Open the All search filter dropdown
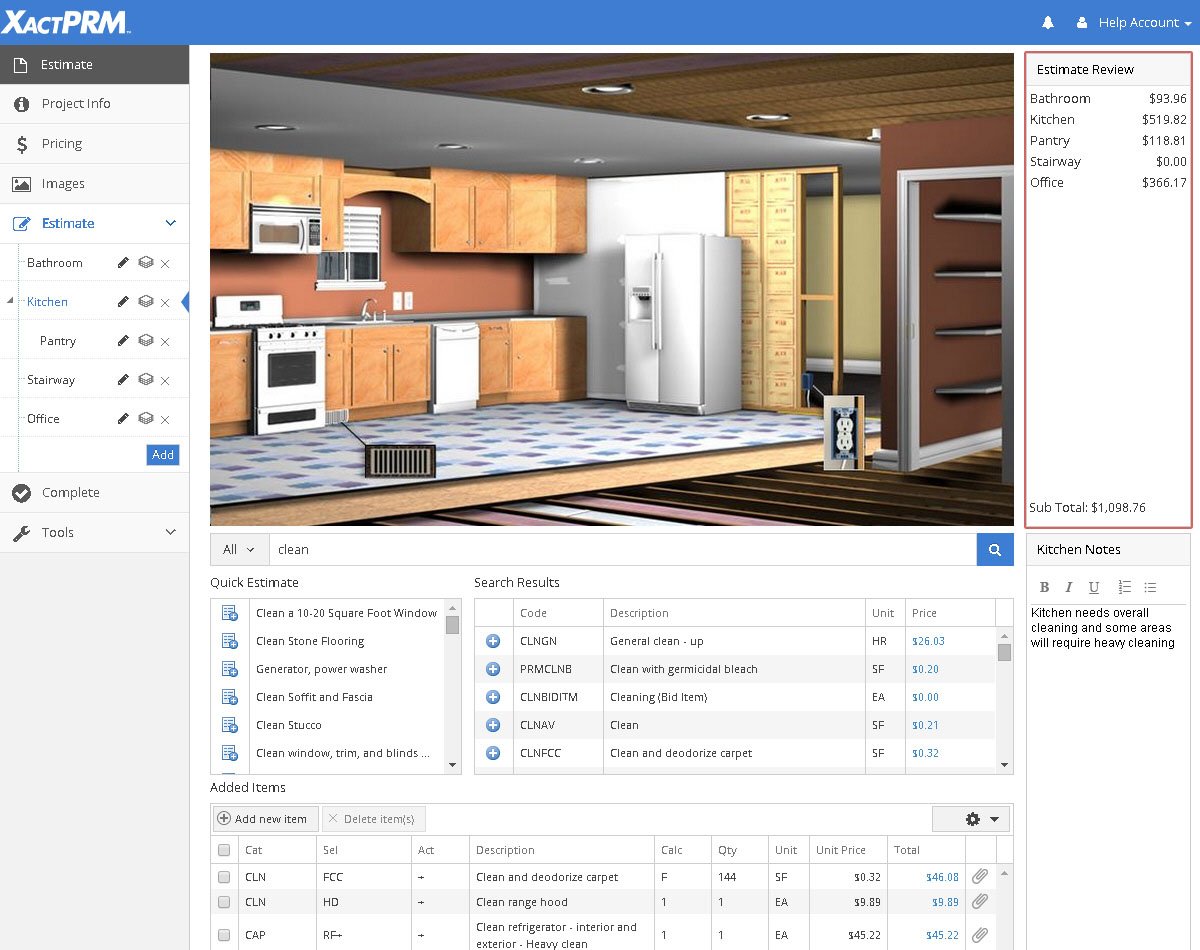Screen dimensions: 1200x950 (x=239, y=549)
